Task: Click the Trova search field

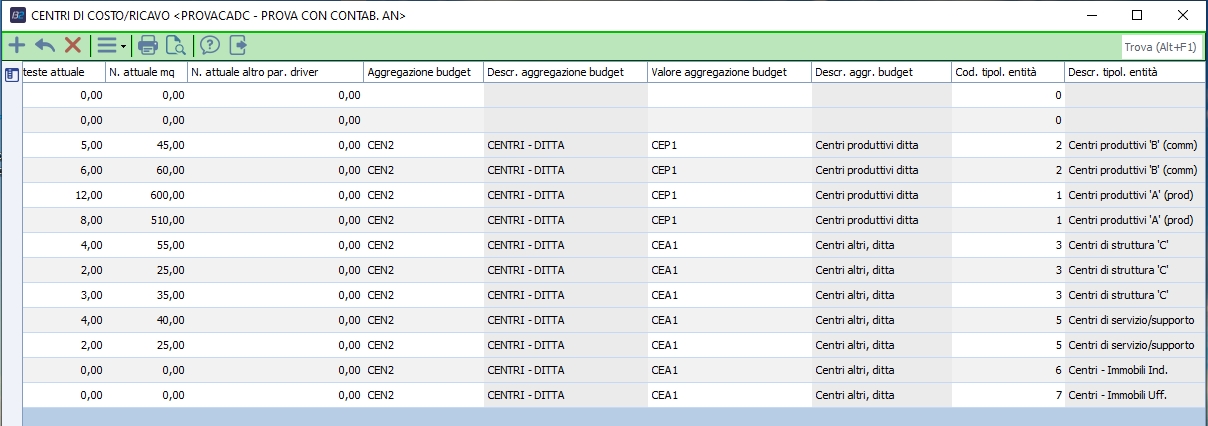Action: (x=1160, y=46)
